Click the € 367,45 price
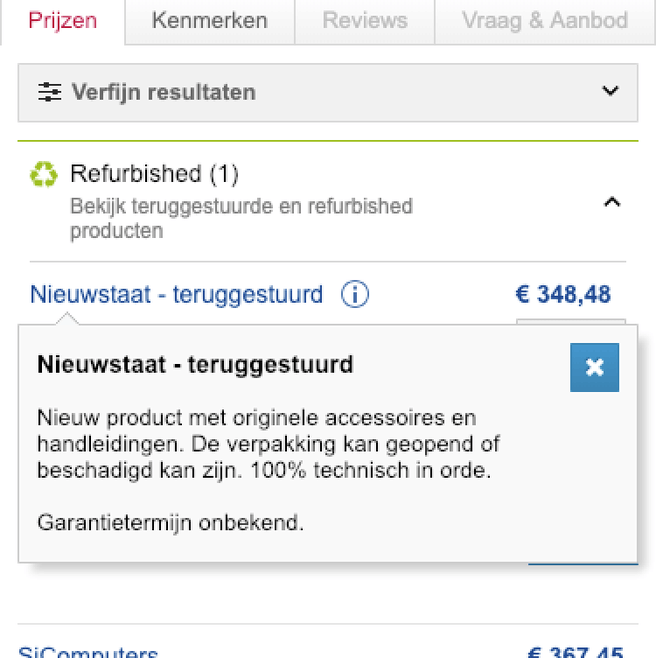This screenshot has height=658, width=656. click(575, 651)
